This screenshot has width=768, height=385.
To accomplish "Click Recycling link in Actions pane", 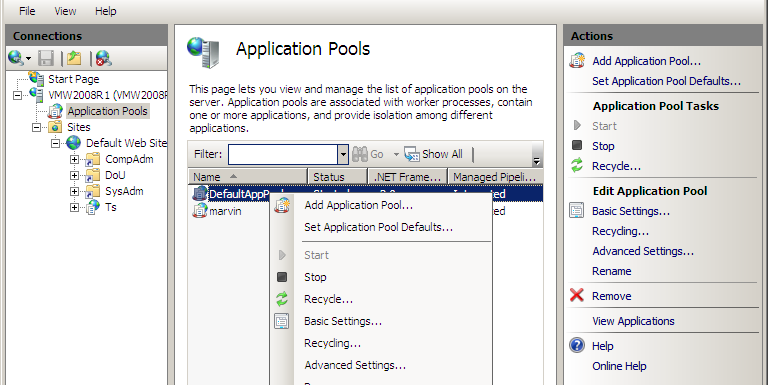I will (x=620, y=231).
